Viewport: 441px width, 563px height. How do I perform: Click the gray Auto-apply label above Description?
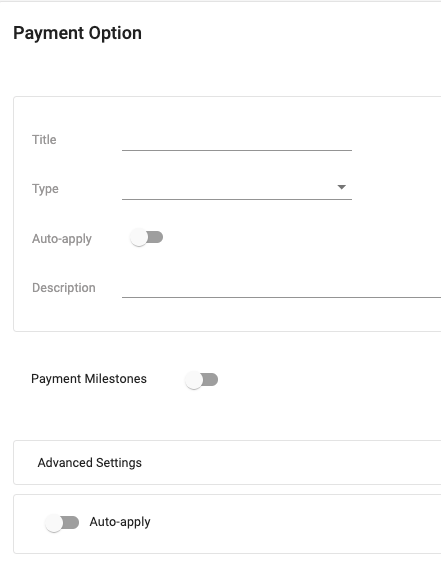pyautogui.click(x=62, y=239)
